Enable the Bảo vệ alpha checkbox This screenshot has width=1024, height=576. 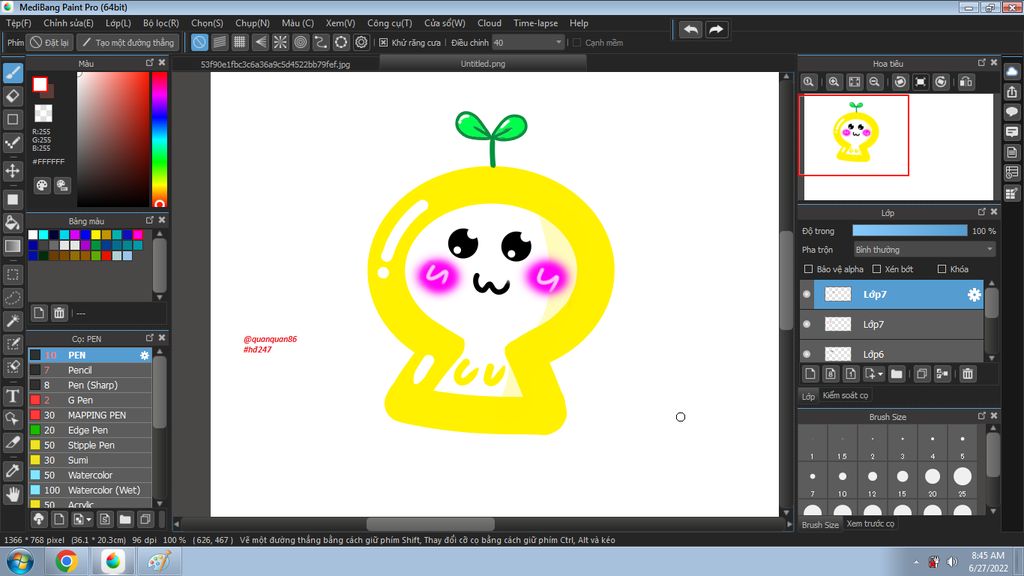(808, 269)
